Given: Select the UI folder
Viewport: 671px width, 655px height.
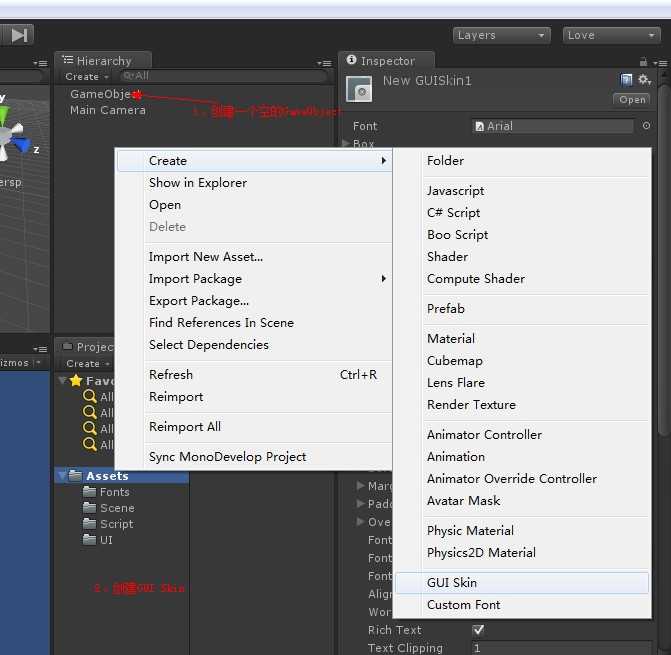Looking at the screenshot, I should [98, 540].
